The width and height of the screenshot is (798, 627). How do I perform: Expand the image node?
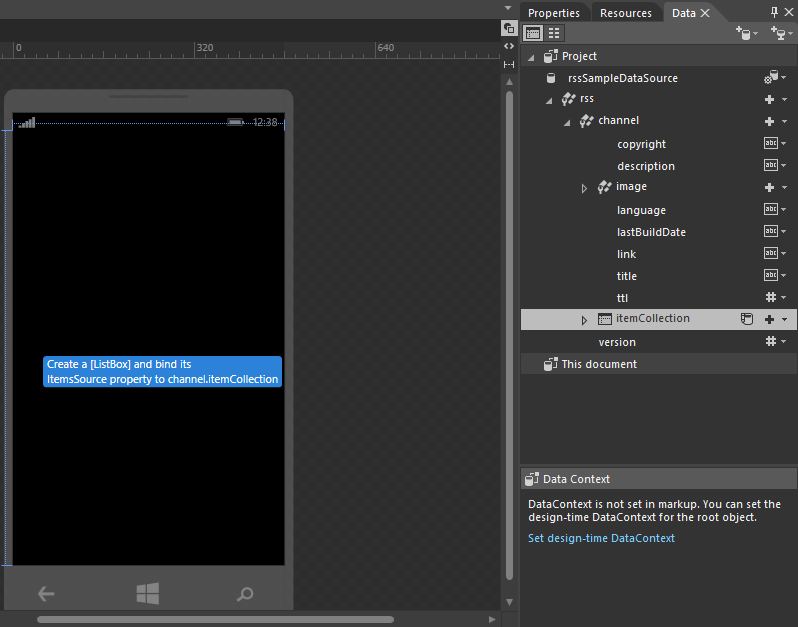[585, 188]
